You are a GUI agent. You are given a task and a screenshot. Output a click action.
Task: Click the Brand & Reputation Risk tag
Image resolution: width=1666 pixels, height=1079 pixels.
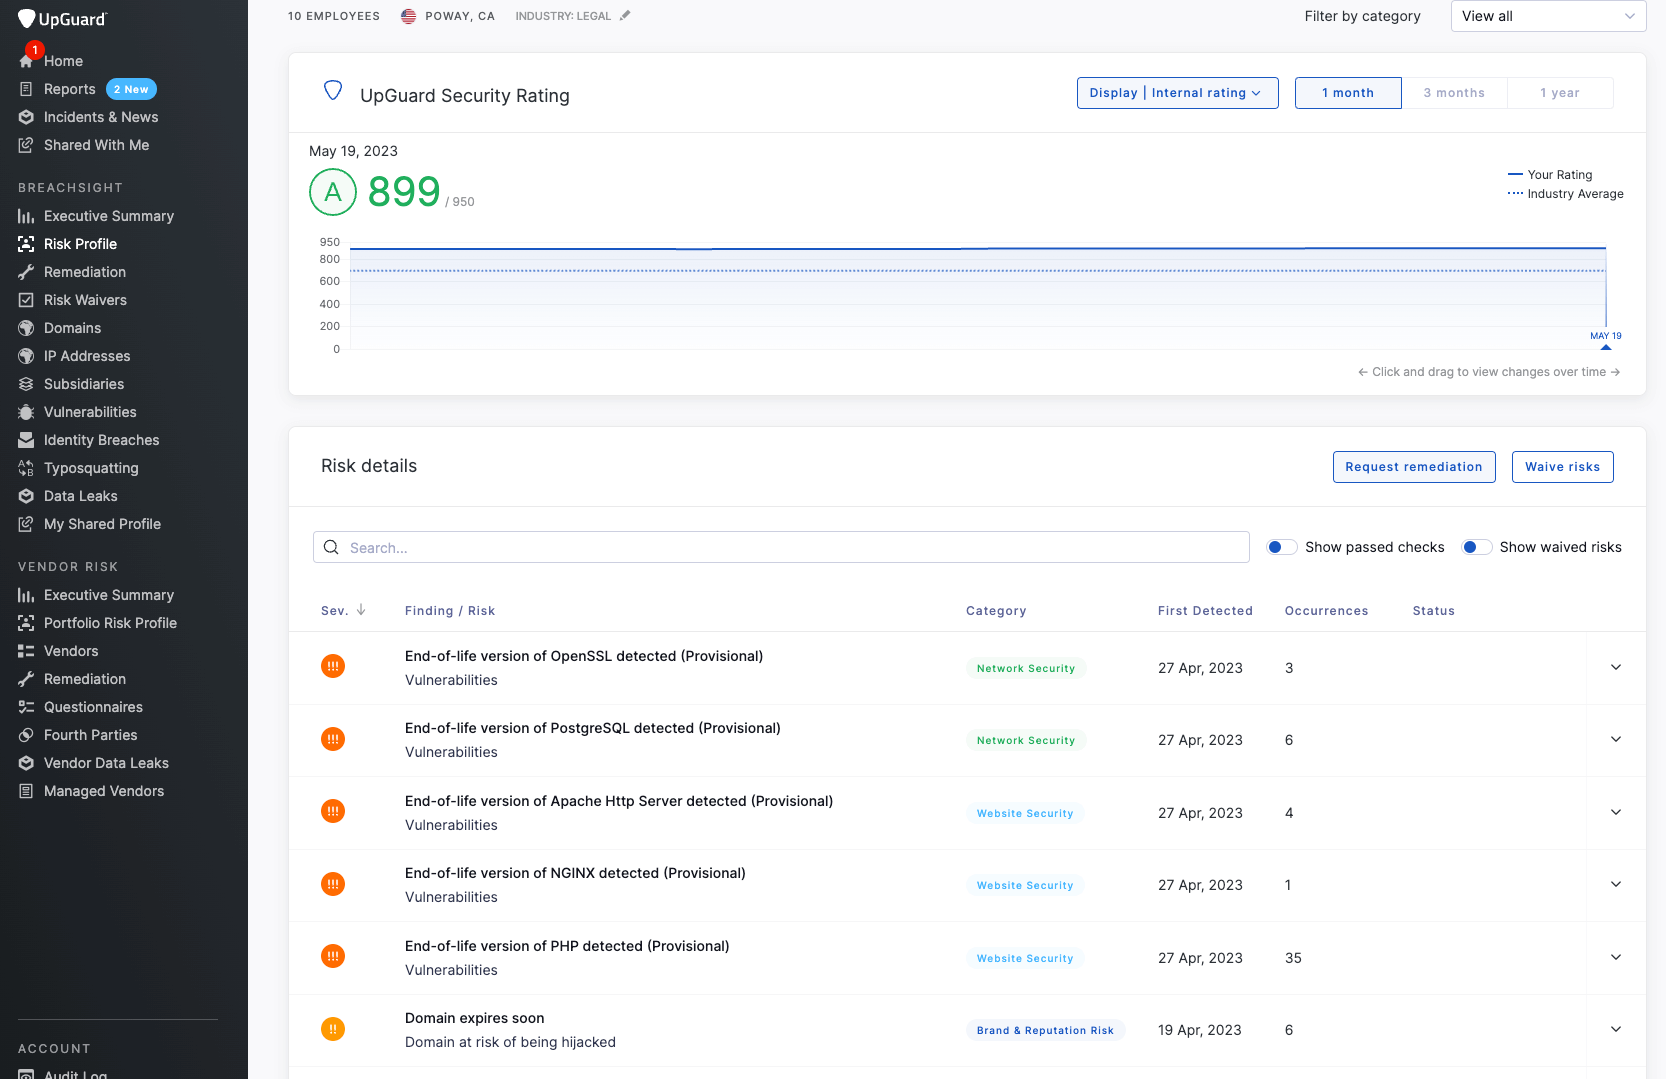click(1045, 1030)
